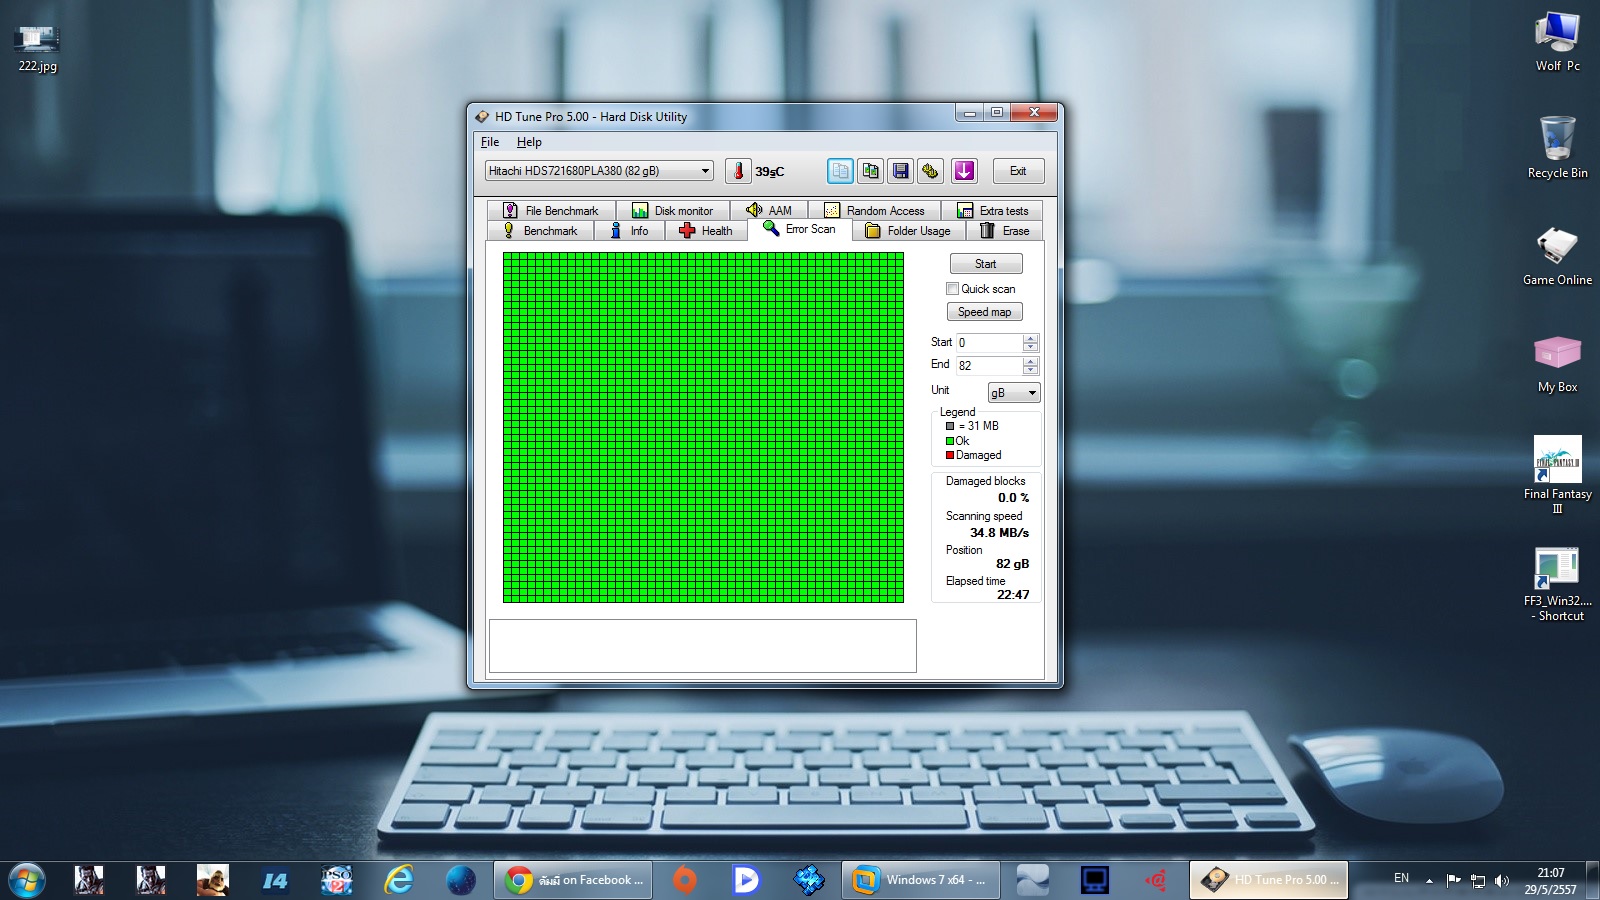1600x900 pixels.
Task: Click the Speed map button
Action: (x=985, y=312)
